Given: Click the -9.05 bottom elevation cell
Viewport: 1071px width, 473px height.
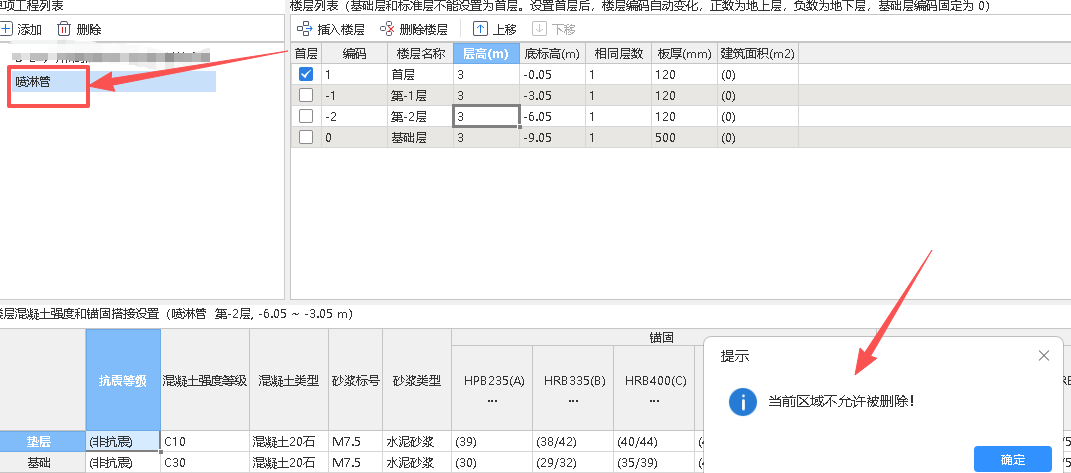Looking at the screenshot, I should click(x=552, y=137).
